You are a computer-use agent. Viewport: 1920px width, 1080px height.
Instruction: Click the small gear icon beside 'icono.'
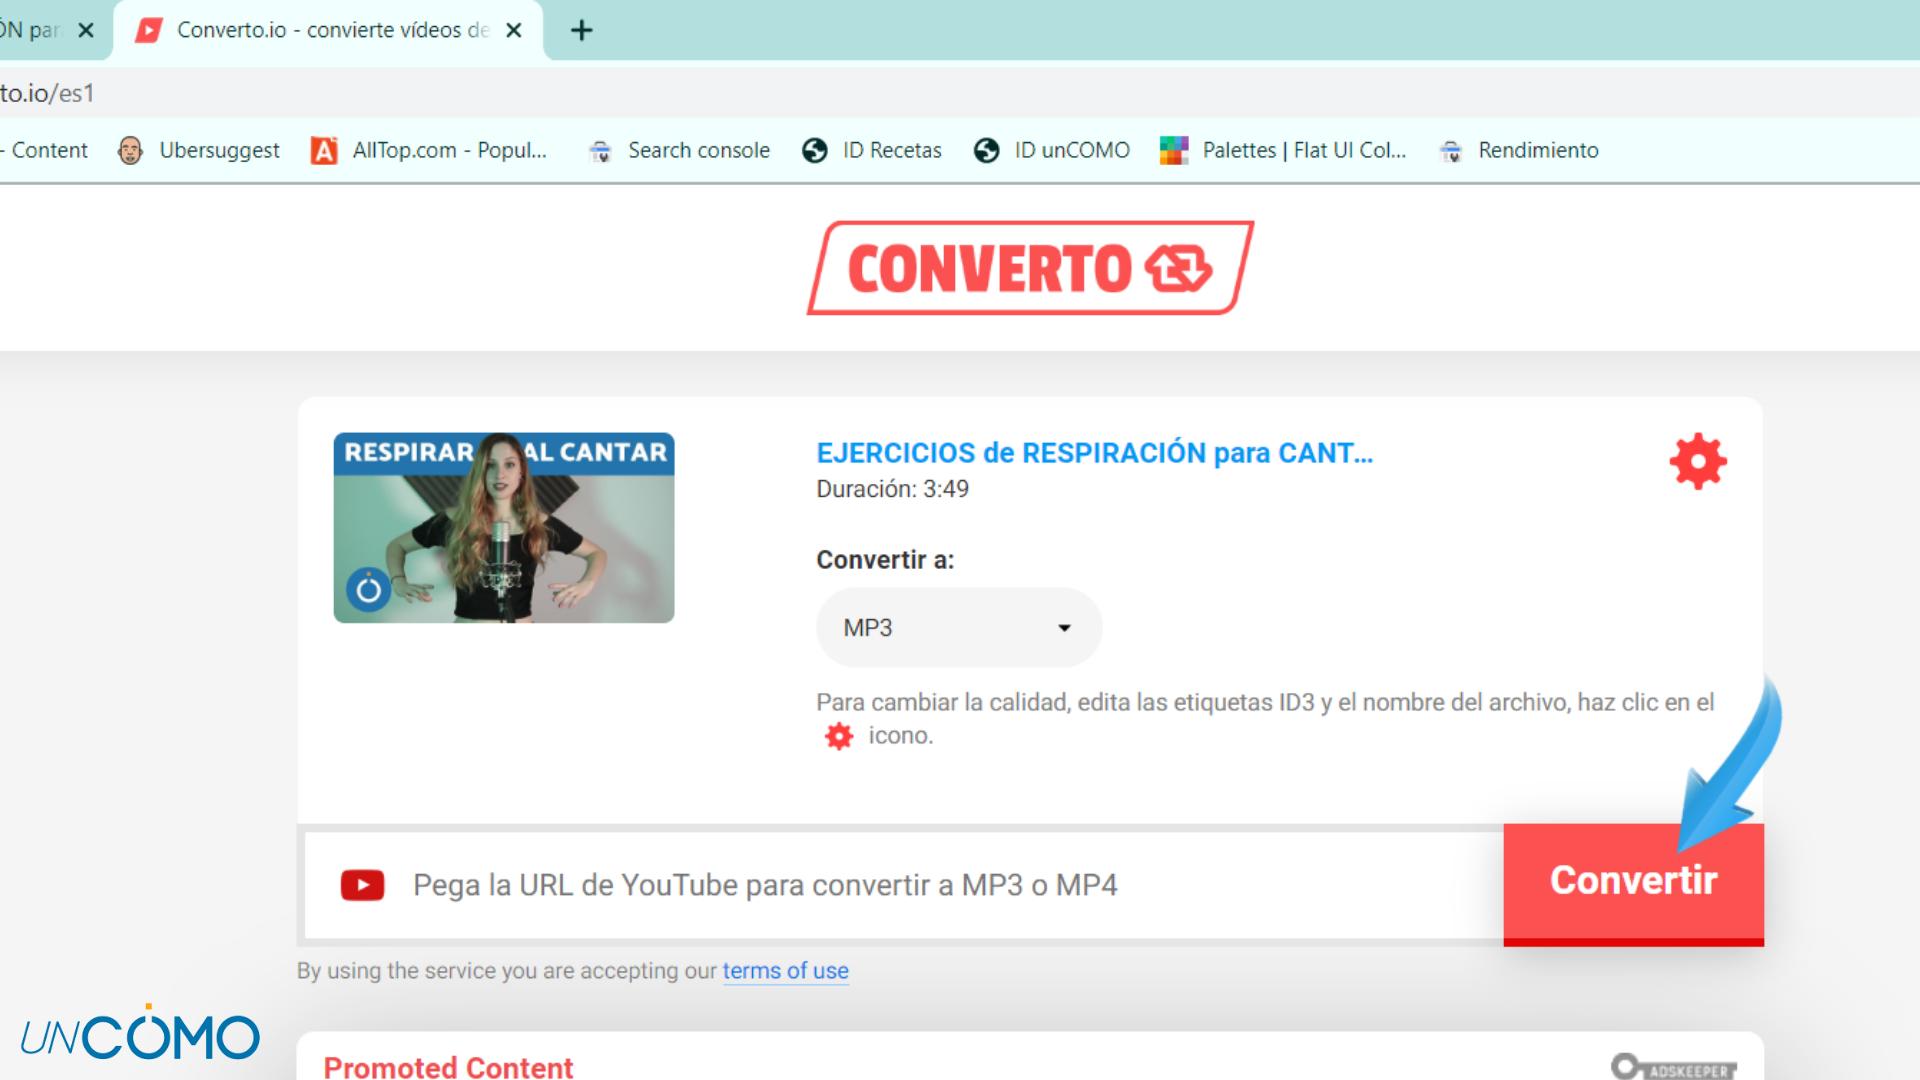click(838, 737)
